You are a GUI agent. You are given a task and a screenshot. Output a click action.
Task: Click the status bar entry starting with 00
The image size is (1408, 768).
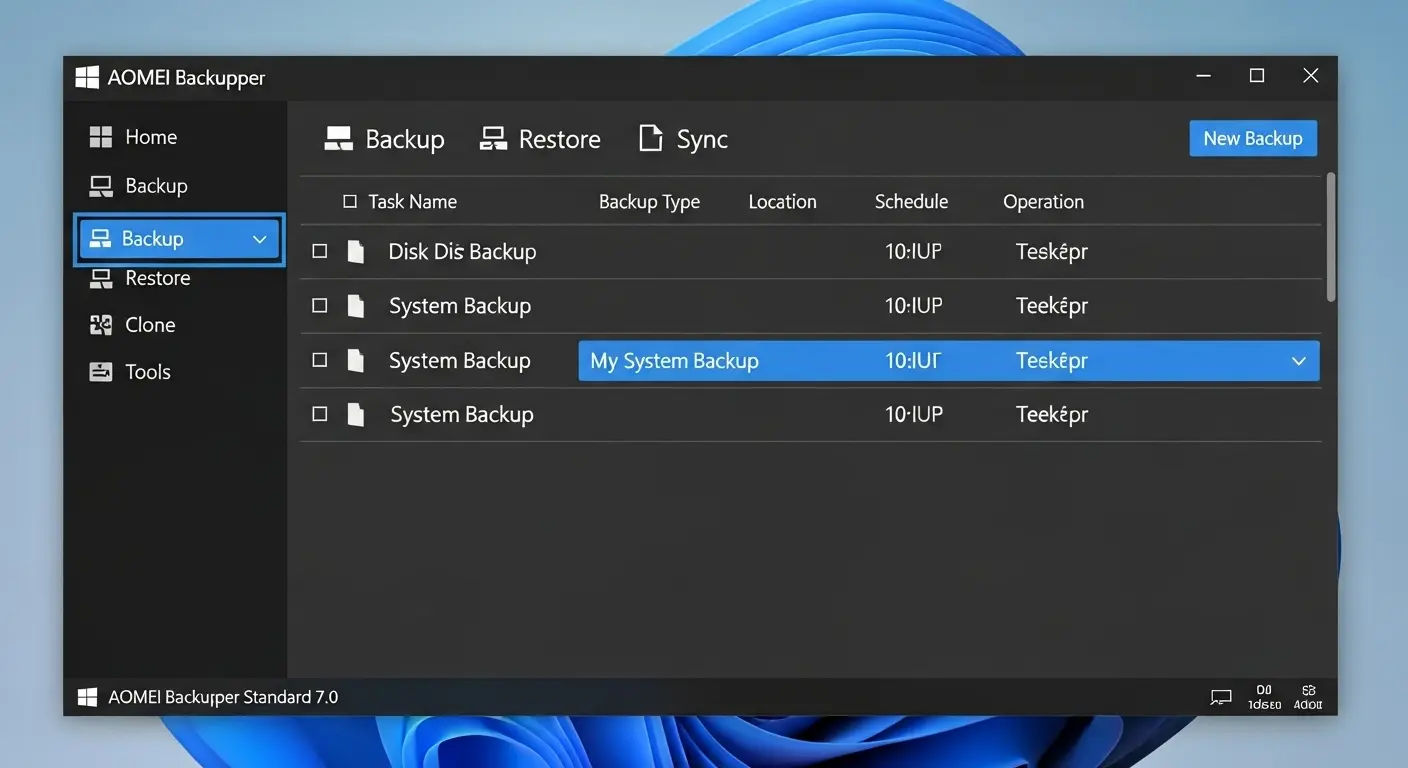click(1264, 697)
